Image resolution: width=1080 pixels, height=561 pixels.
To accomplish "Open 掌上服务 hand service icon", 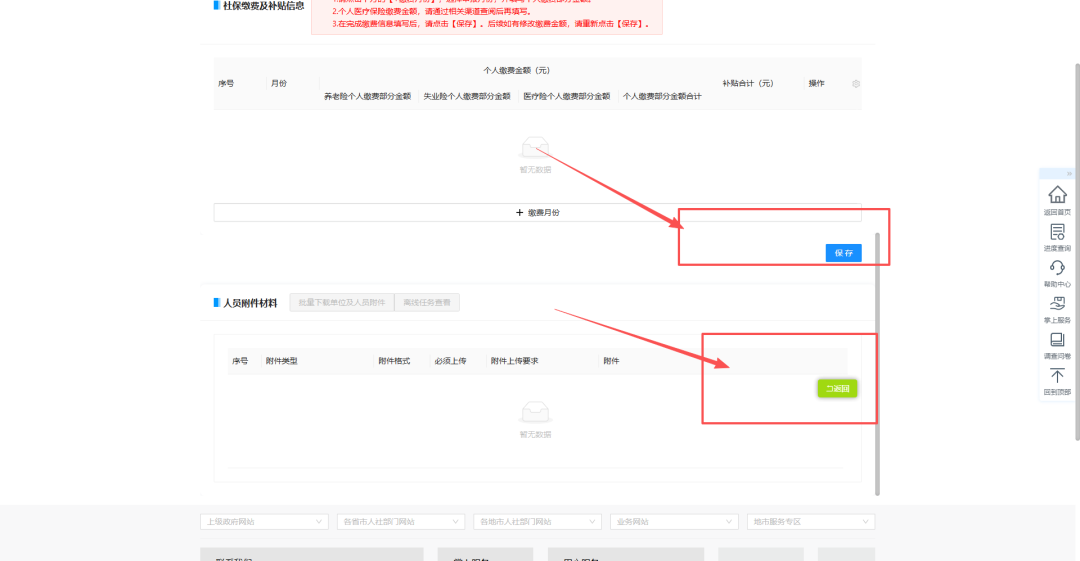I will (x=1057, y=303).
